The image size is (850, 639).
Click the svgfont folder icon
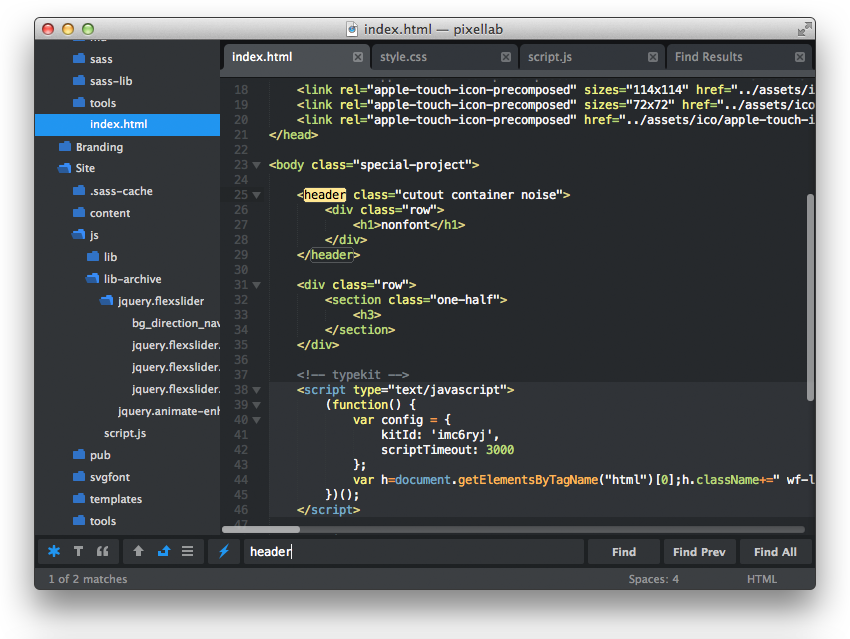click(79, 476)
